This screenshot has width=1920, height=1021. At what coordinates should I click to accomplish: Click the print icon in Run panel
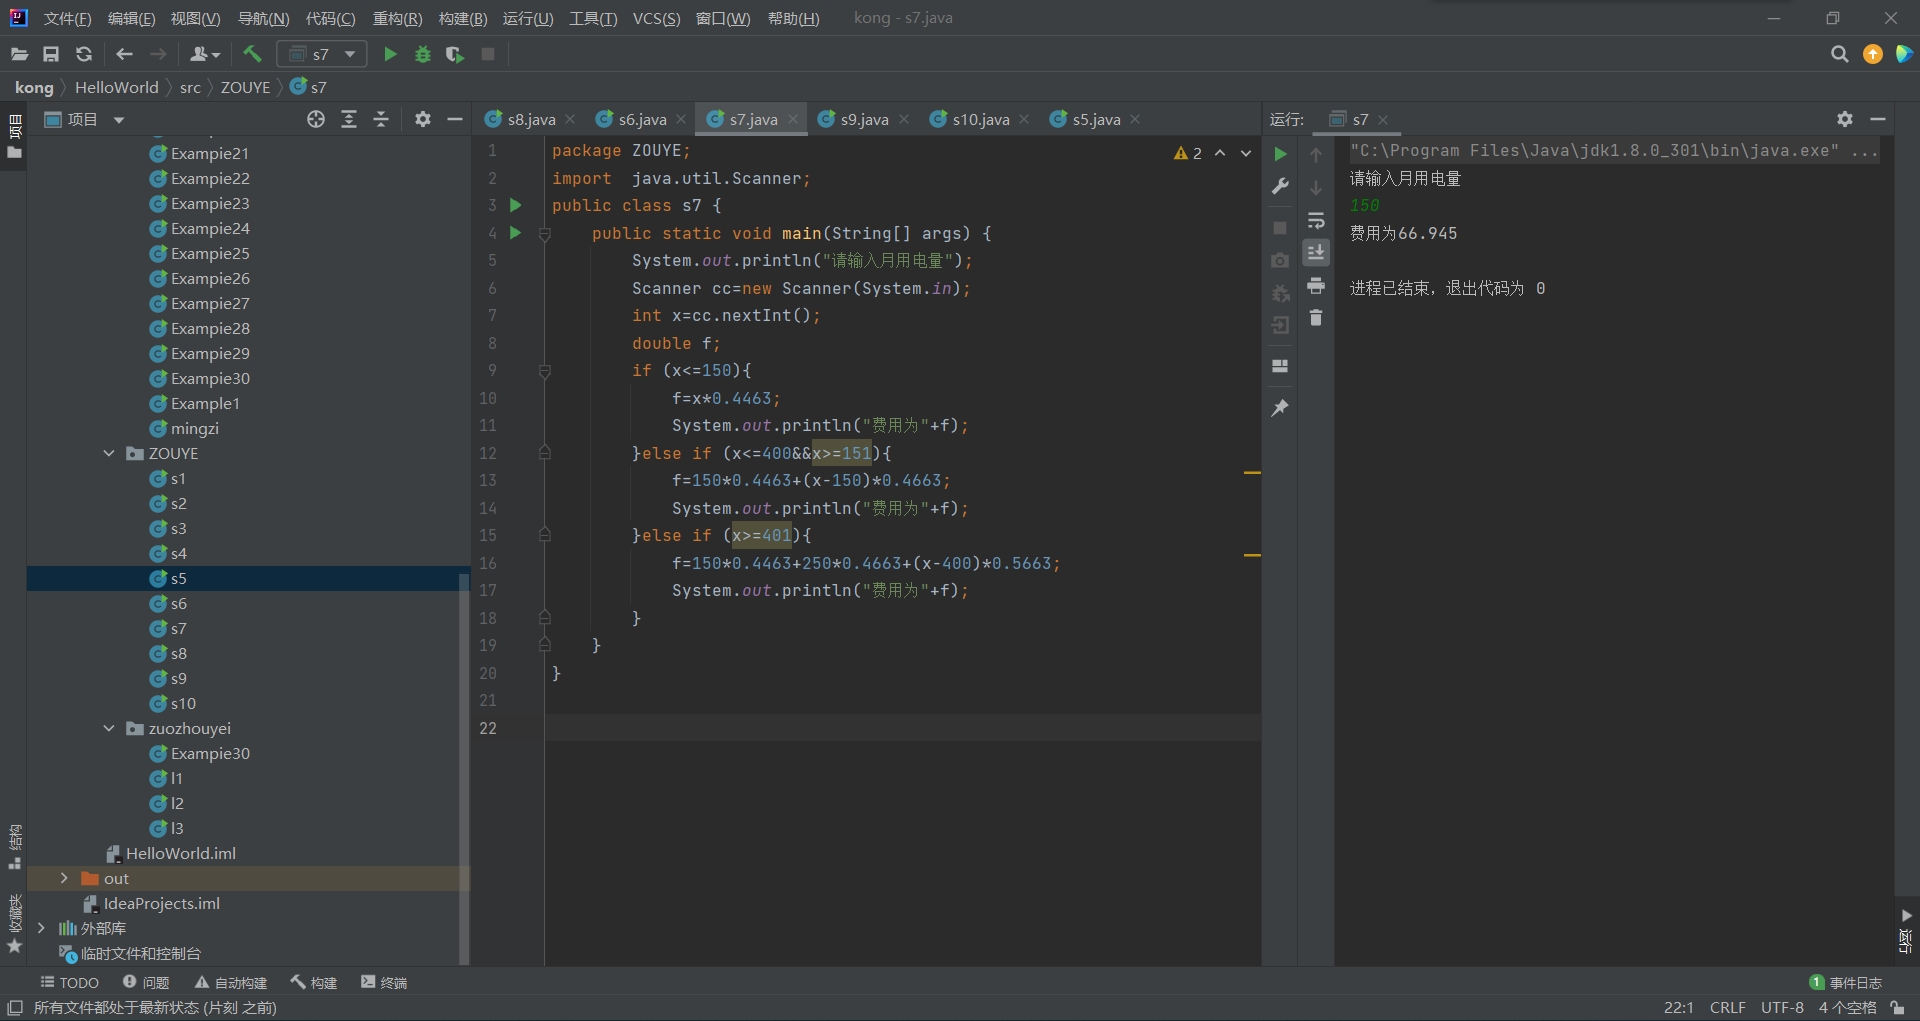[1316, 286]
